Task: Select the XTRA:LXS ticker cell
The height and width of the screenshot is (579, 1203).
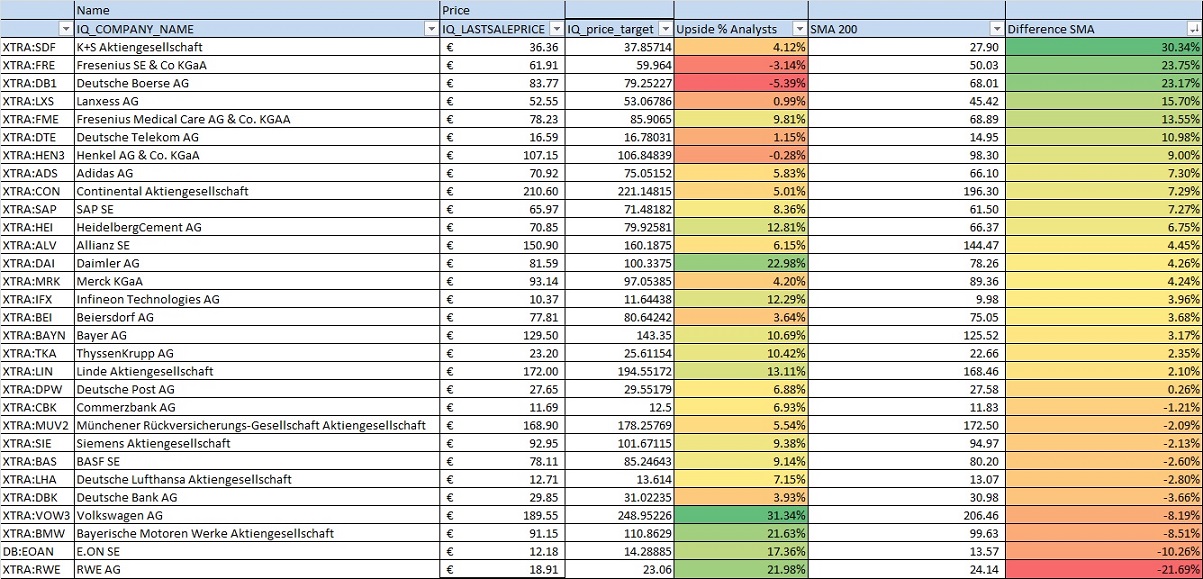Action: [x=38, y=101]
